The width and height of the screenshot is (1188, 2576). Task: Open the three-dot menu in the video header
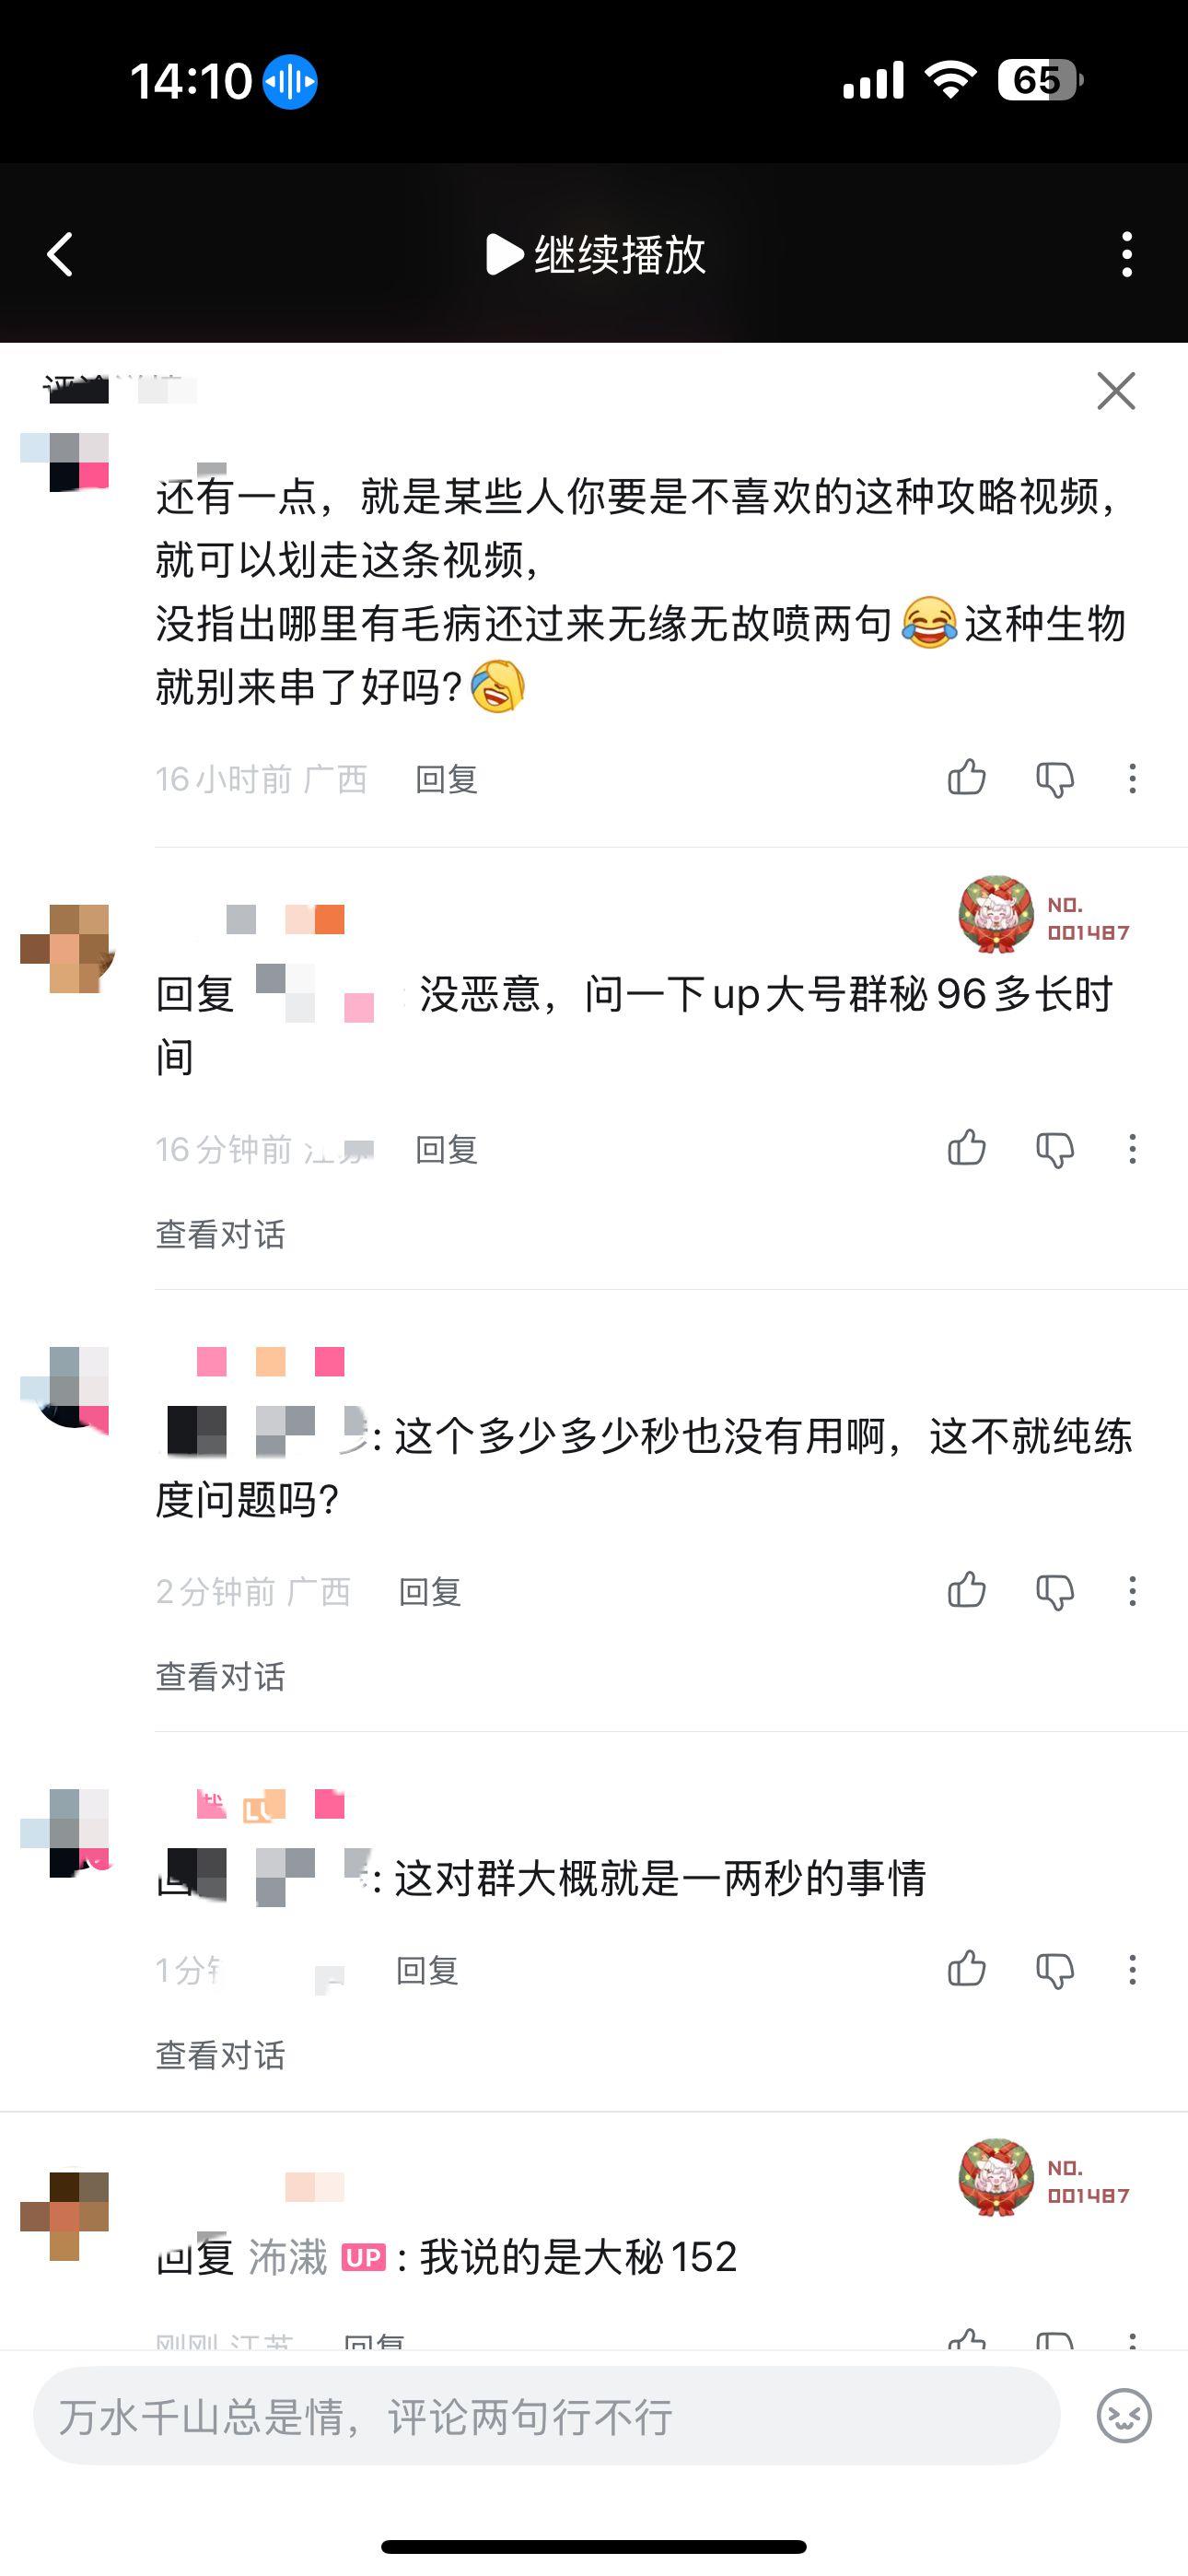(x=1127, y=254)
